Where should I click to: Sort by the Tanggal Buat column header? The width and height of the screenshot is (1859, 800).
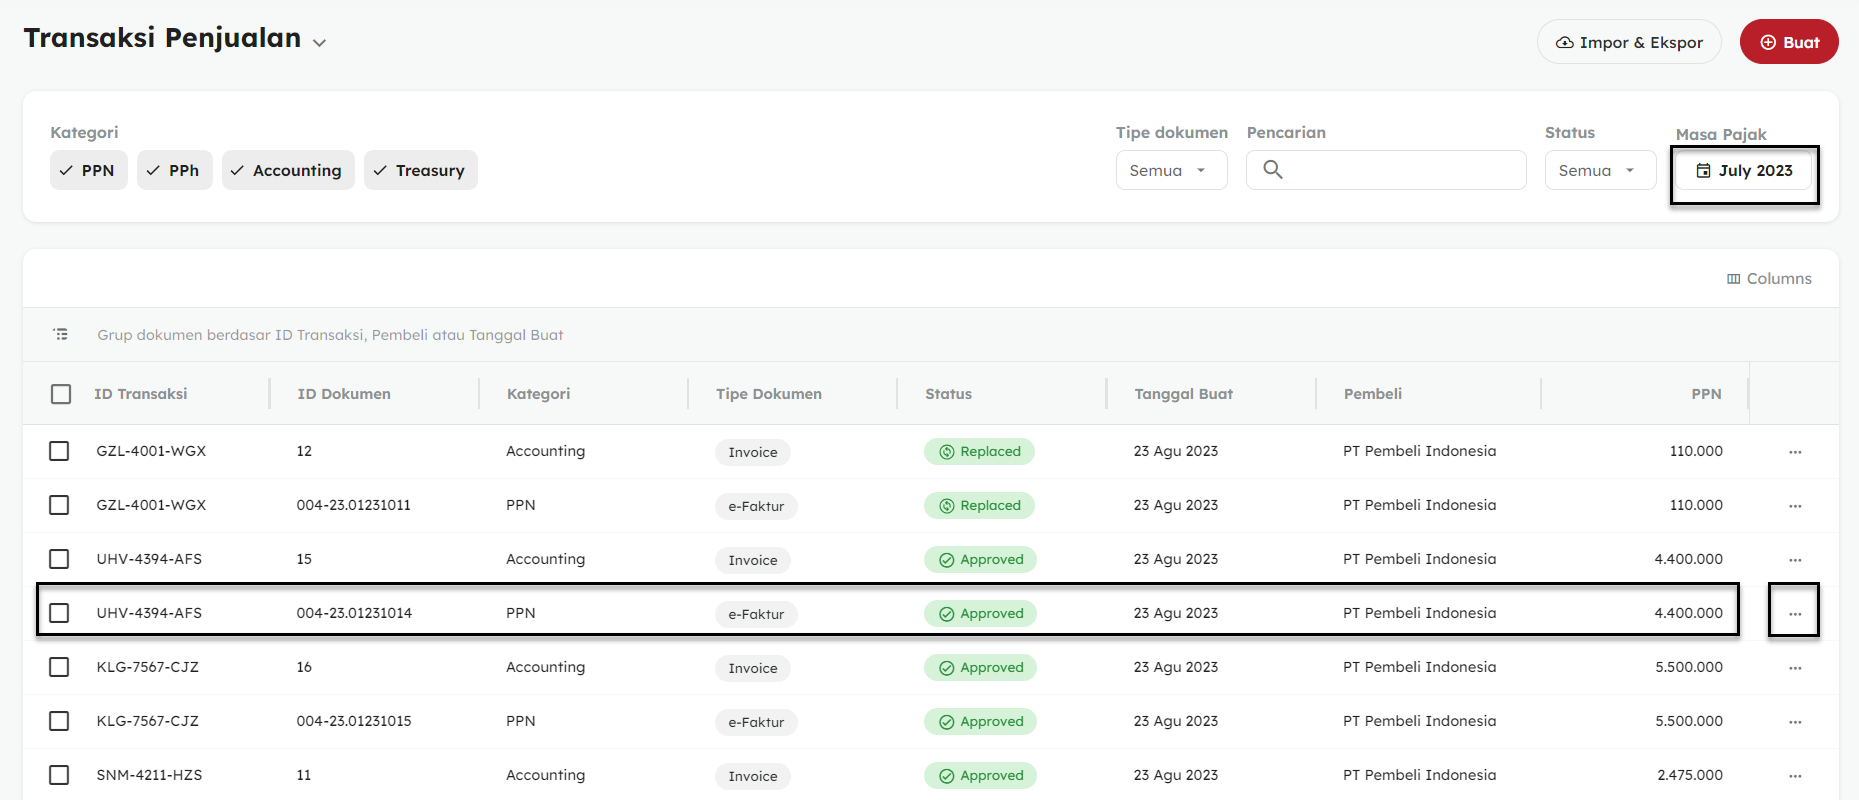pyautogui.click(x=1183, y=394)
